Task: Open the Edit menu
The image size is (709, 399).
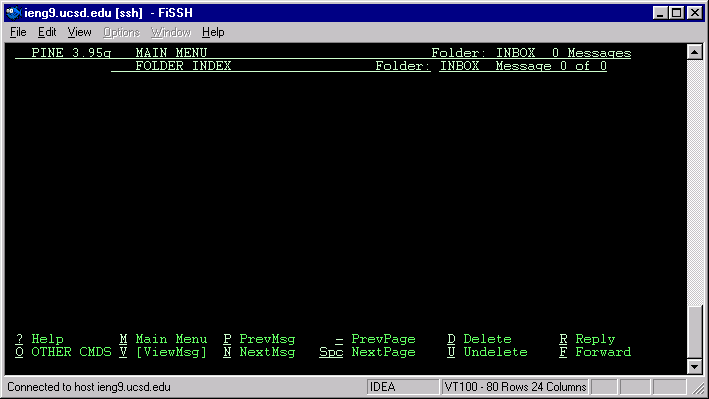Action: 47,32
